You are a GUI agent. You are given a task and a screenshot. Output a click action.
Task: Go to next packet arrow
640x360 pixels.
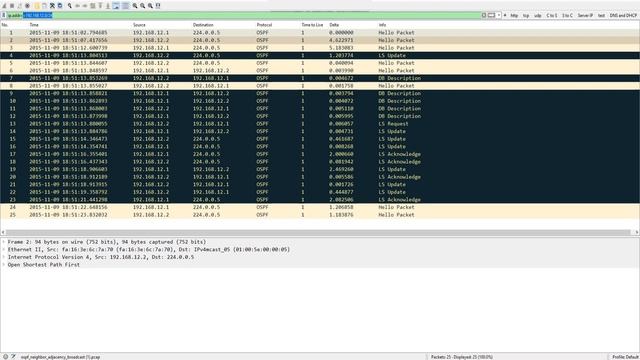pyautogui.click(x=85, y=6)
